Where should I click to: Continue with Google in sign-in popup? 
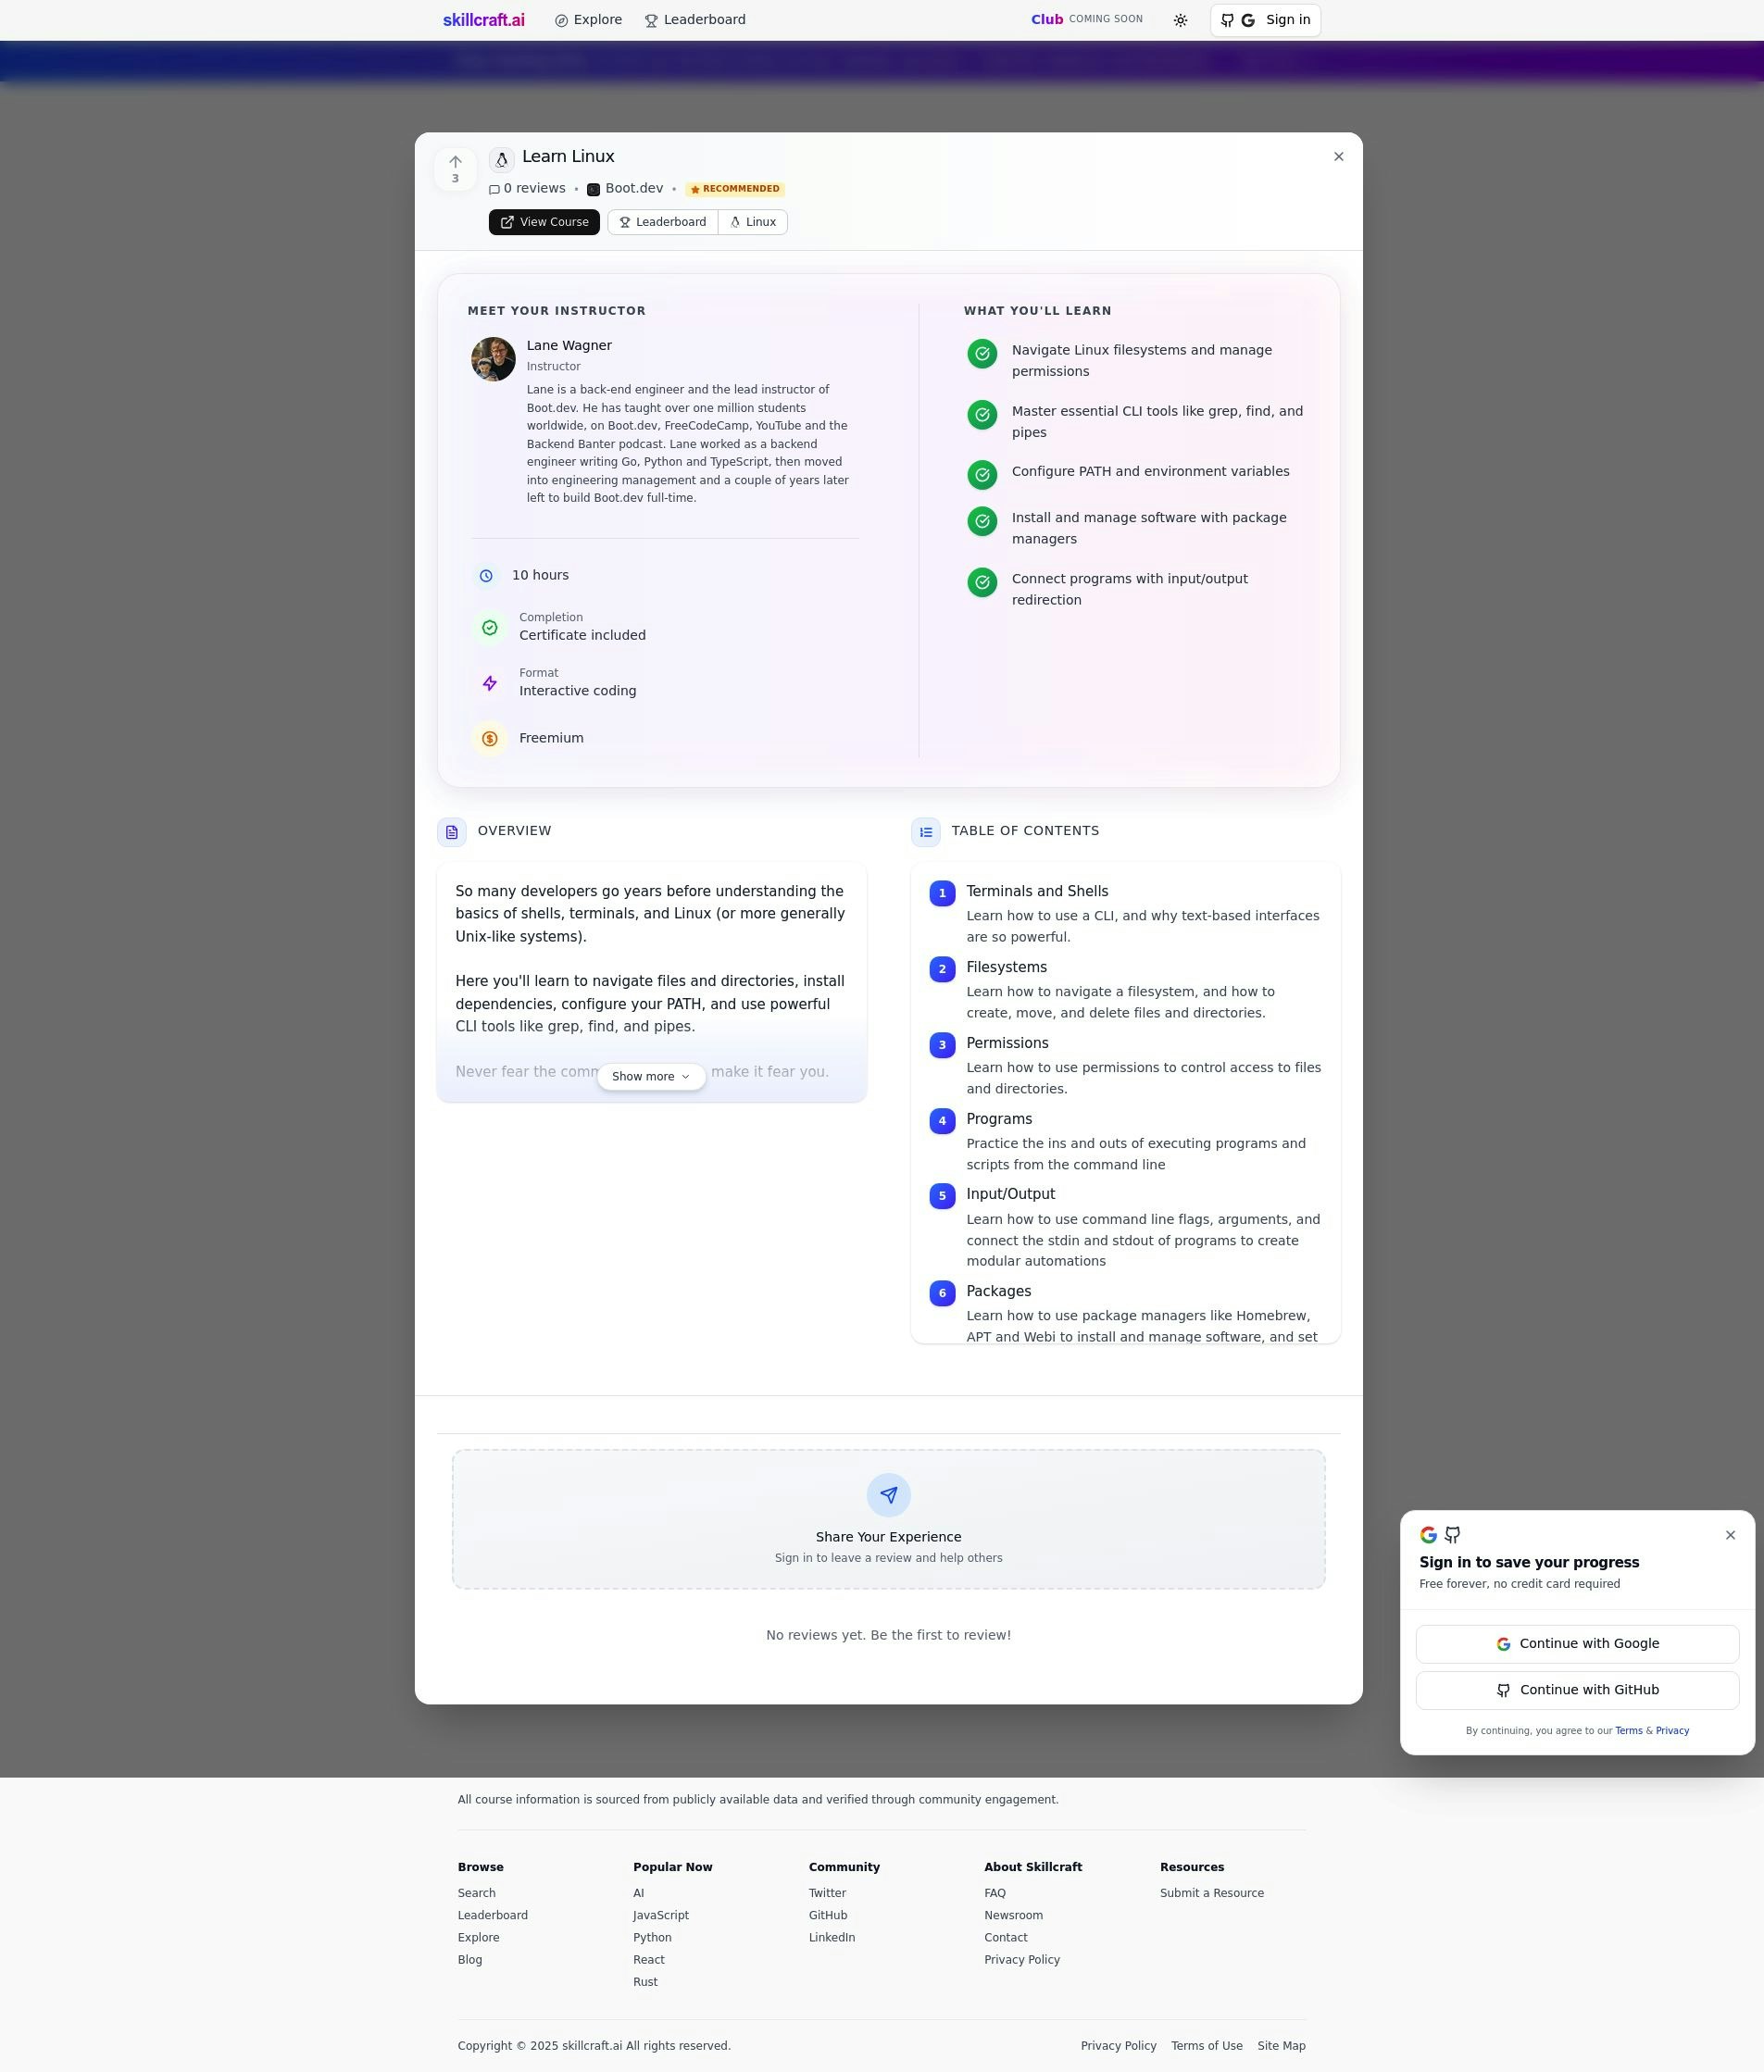point(1577,1644)
